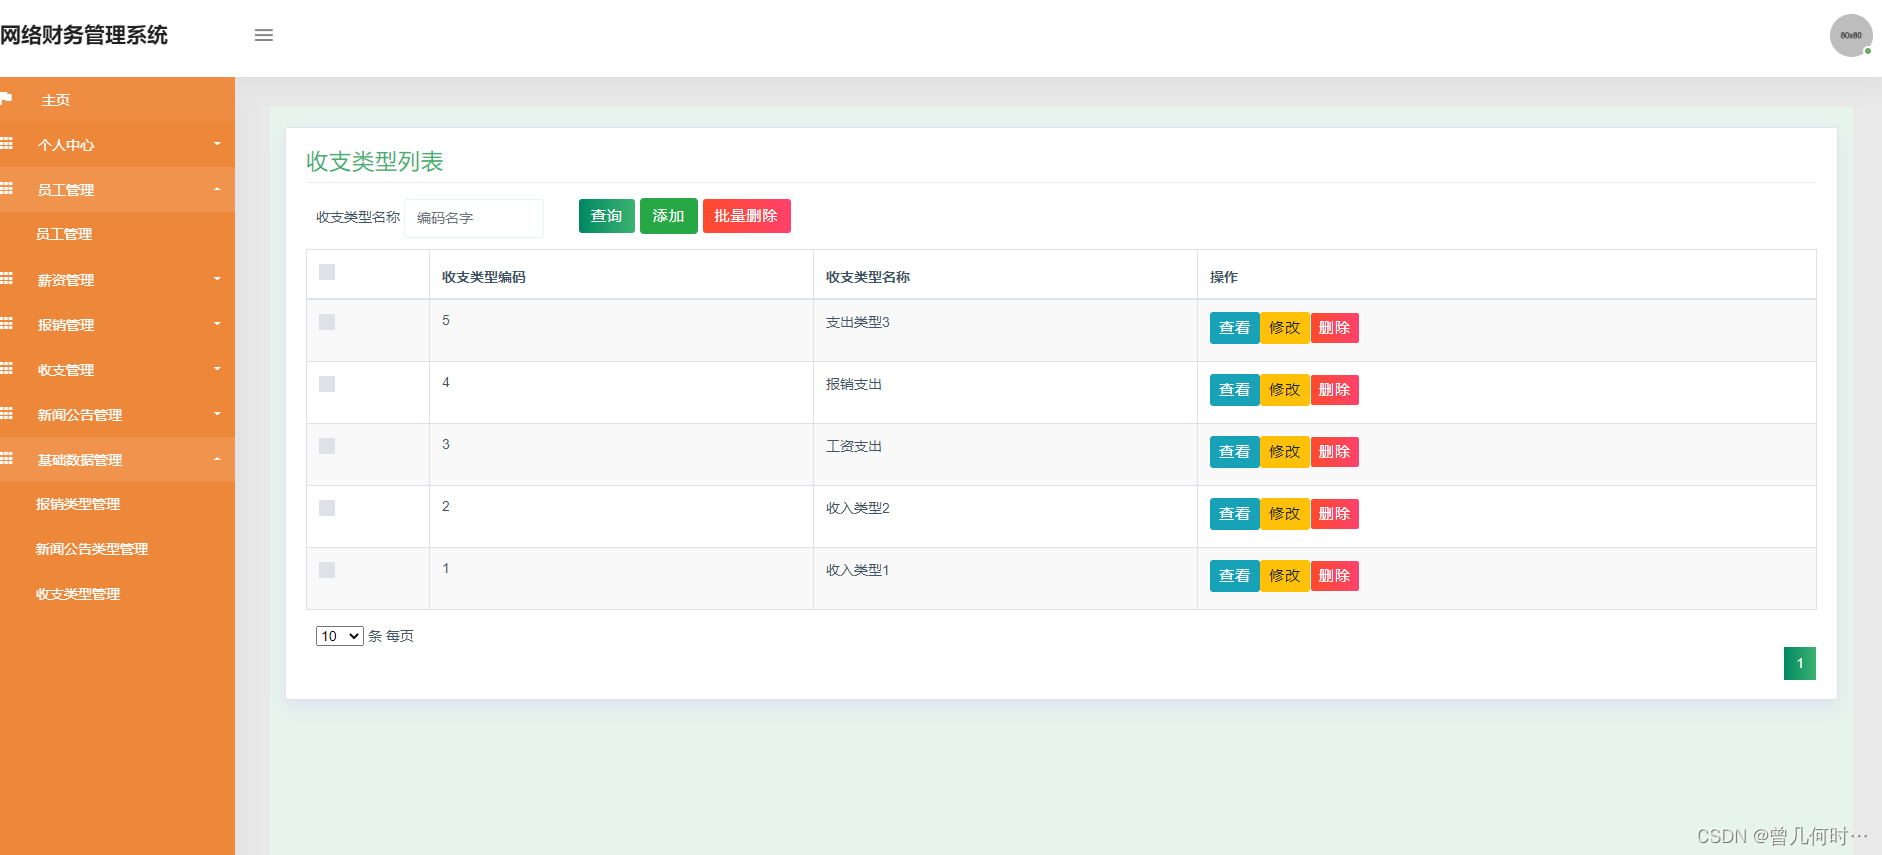Open 员工管理 submenu item
This screenshot has width=1882, height=855.
tap(64, 234)
